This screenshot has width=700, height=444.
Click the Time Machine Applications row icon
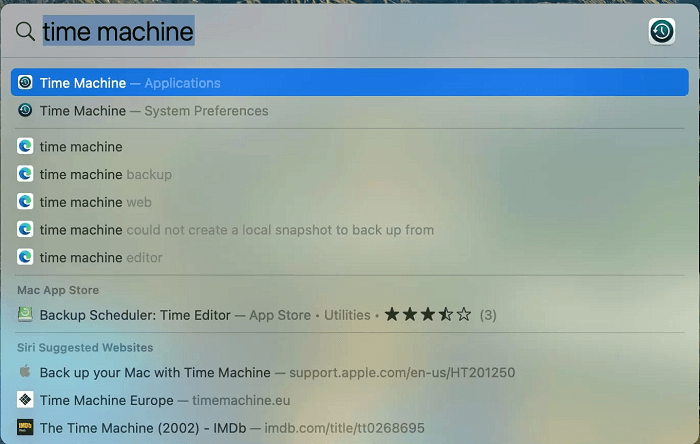(x=25, y=83)
